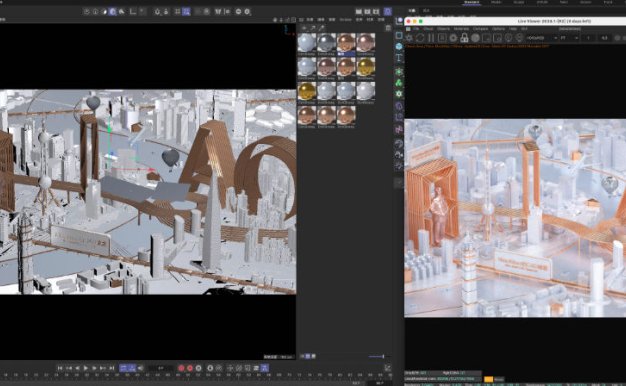Expand the PT kernel dropdown in Live Viewer

tap(569, 38)
